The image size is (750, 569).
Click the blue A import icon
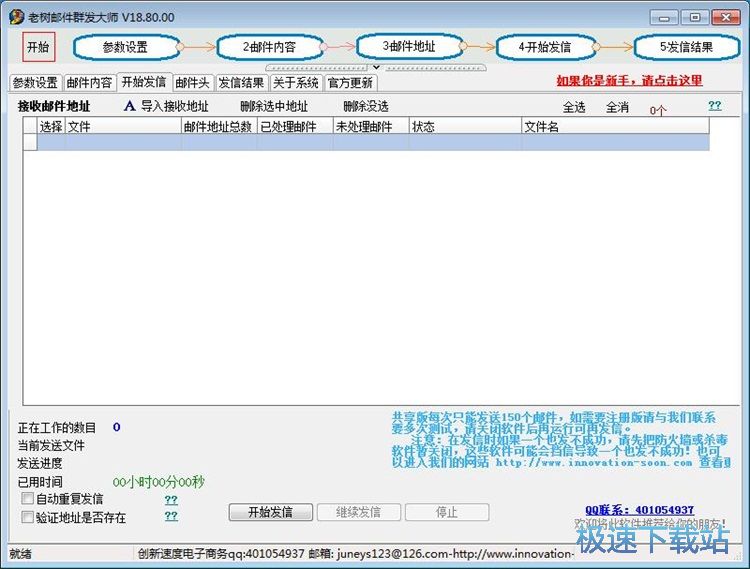(x=129, y=106)
